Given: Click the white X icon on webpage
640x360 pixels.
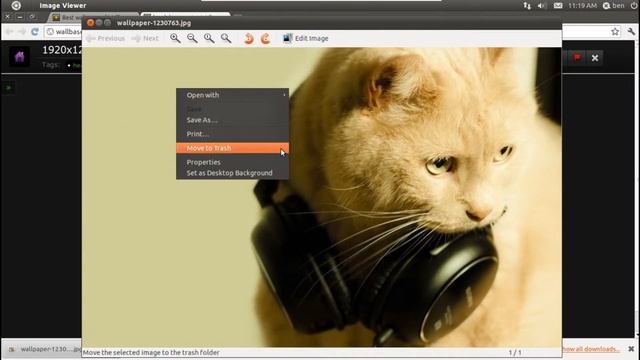Looking at the screenshot, I should [x=595, y=58].
